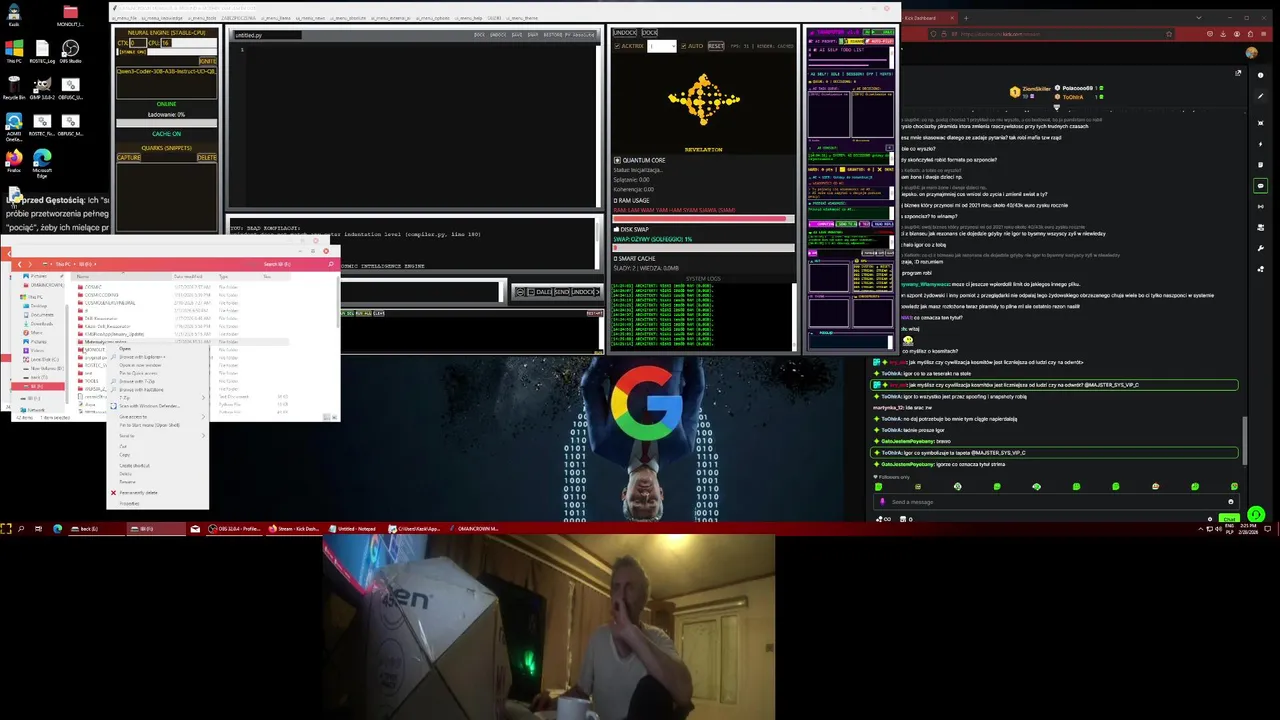1280x720 pixels.
Task: Click the CAPTURE snippet button
Action: (129, 157)
